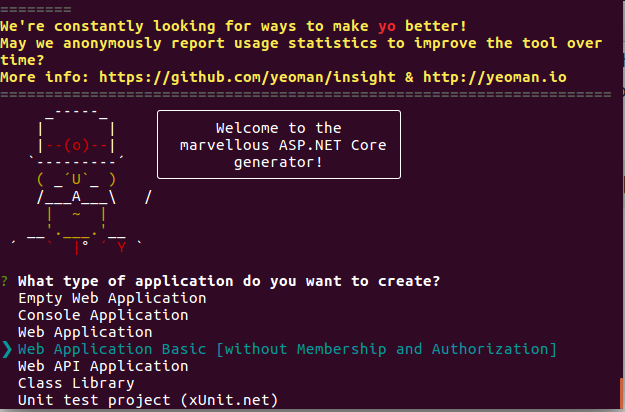Viewport: 625px width, 412px height.
Task: Click the 'What type of application' question text
Action: click(x=229, y=280)
